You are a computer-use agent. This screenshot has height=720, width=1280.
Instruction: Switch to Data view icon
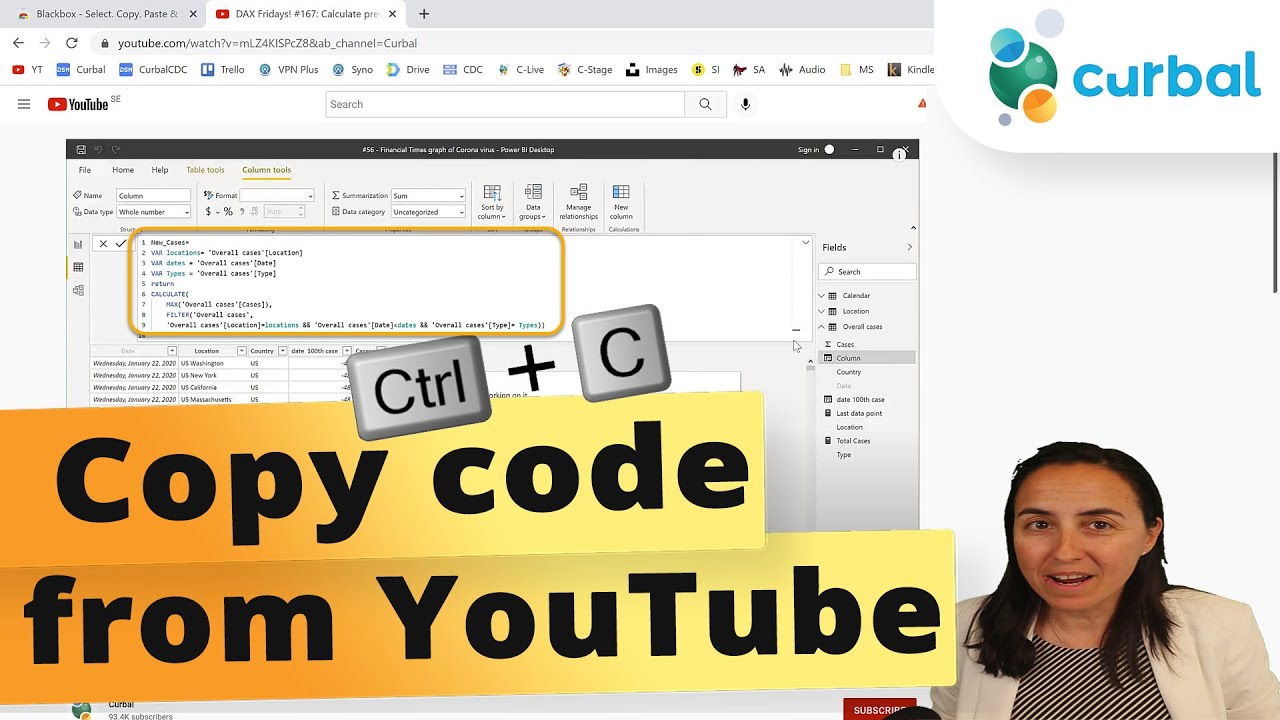[78, 267]
